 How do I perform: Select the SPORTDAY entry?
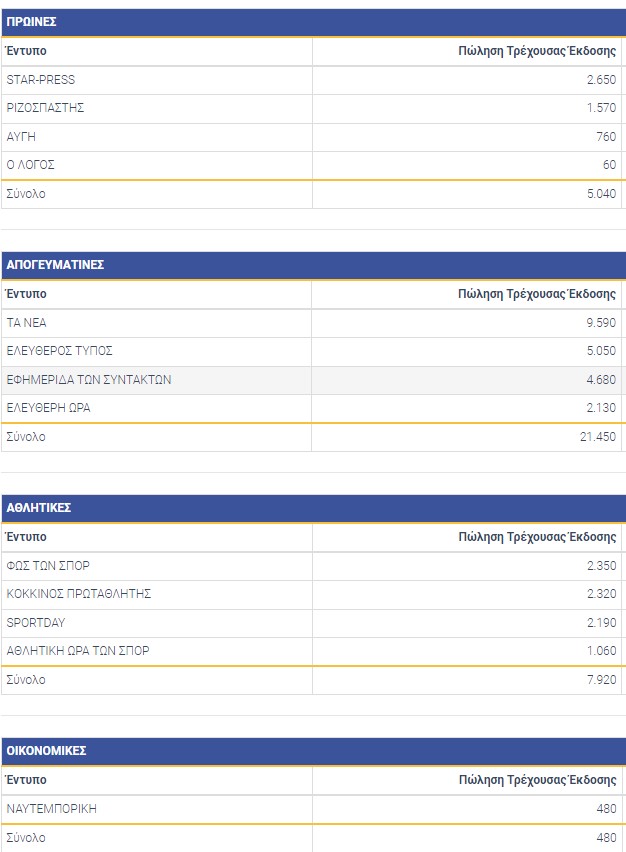click(x=36, y=622)
